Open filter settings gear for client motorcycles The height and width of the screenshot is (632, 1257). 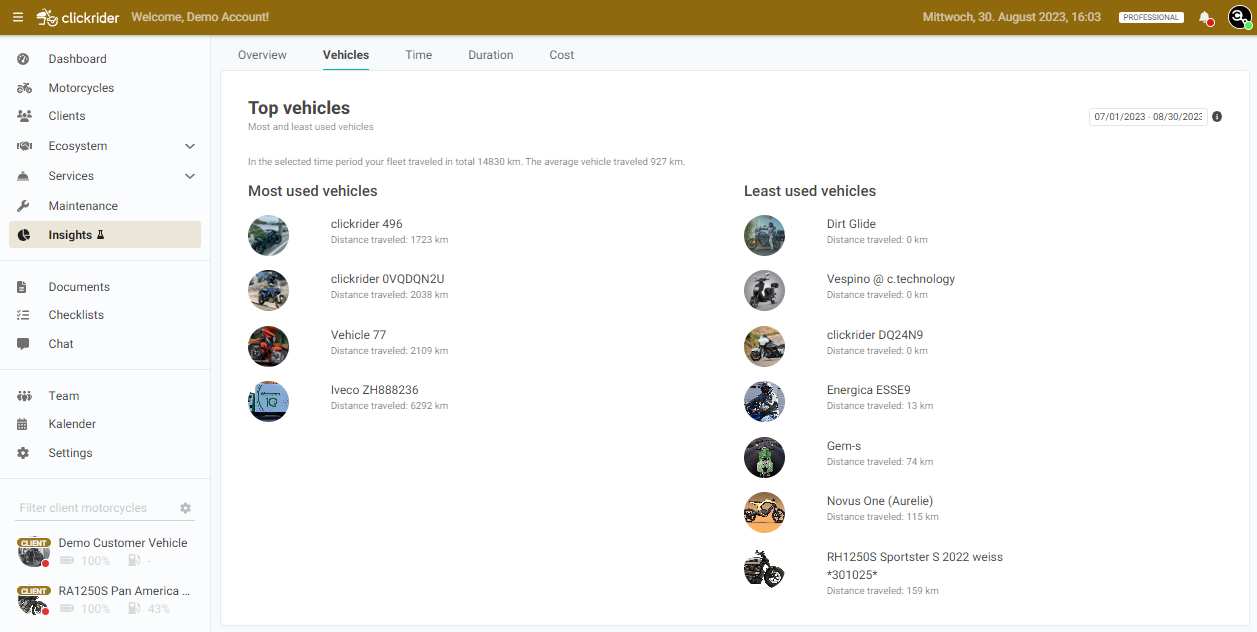185,508
